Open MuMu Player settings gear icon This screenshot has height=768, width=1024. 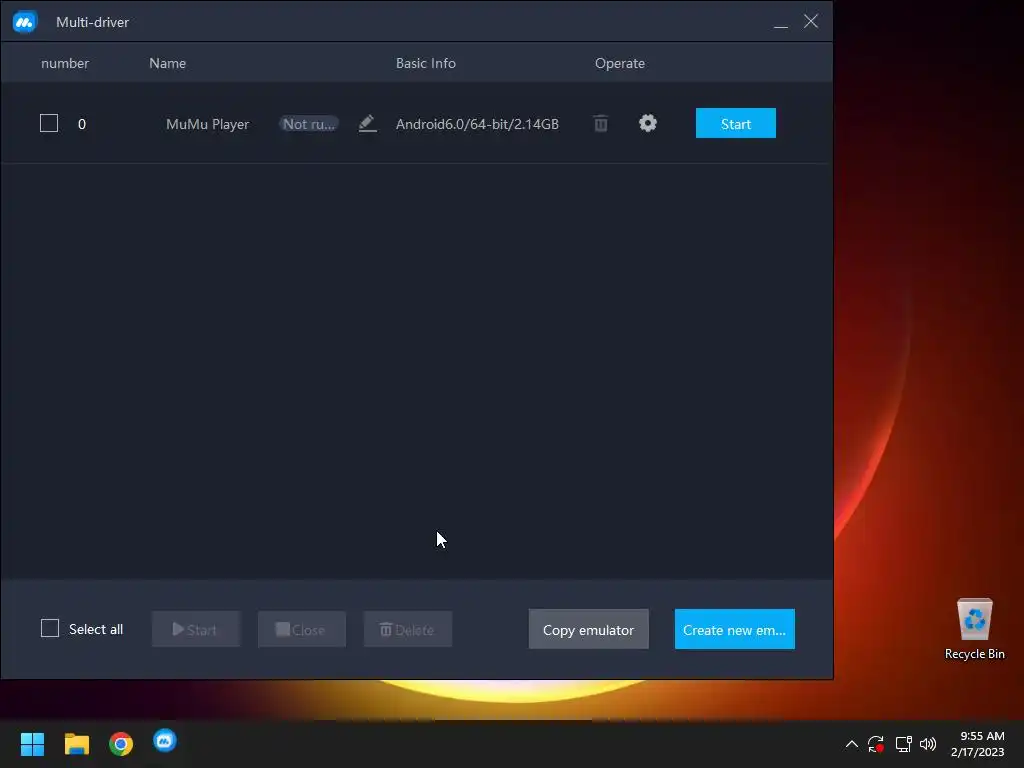click(648, 123)
